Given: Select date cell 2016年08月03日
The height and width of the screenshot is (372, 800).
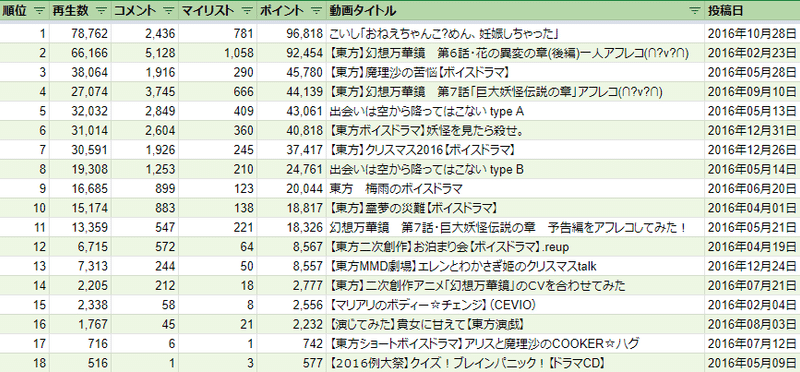Looking at the screenshot, I should (752, 325).
